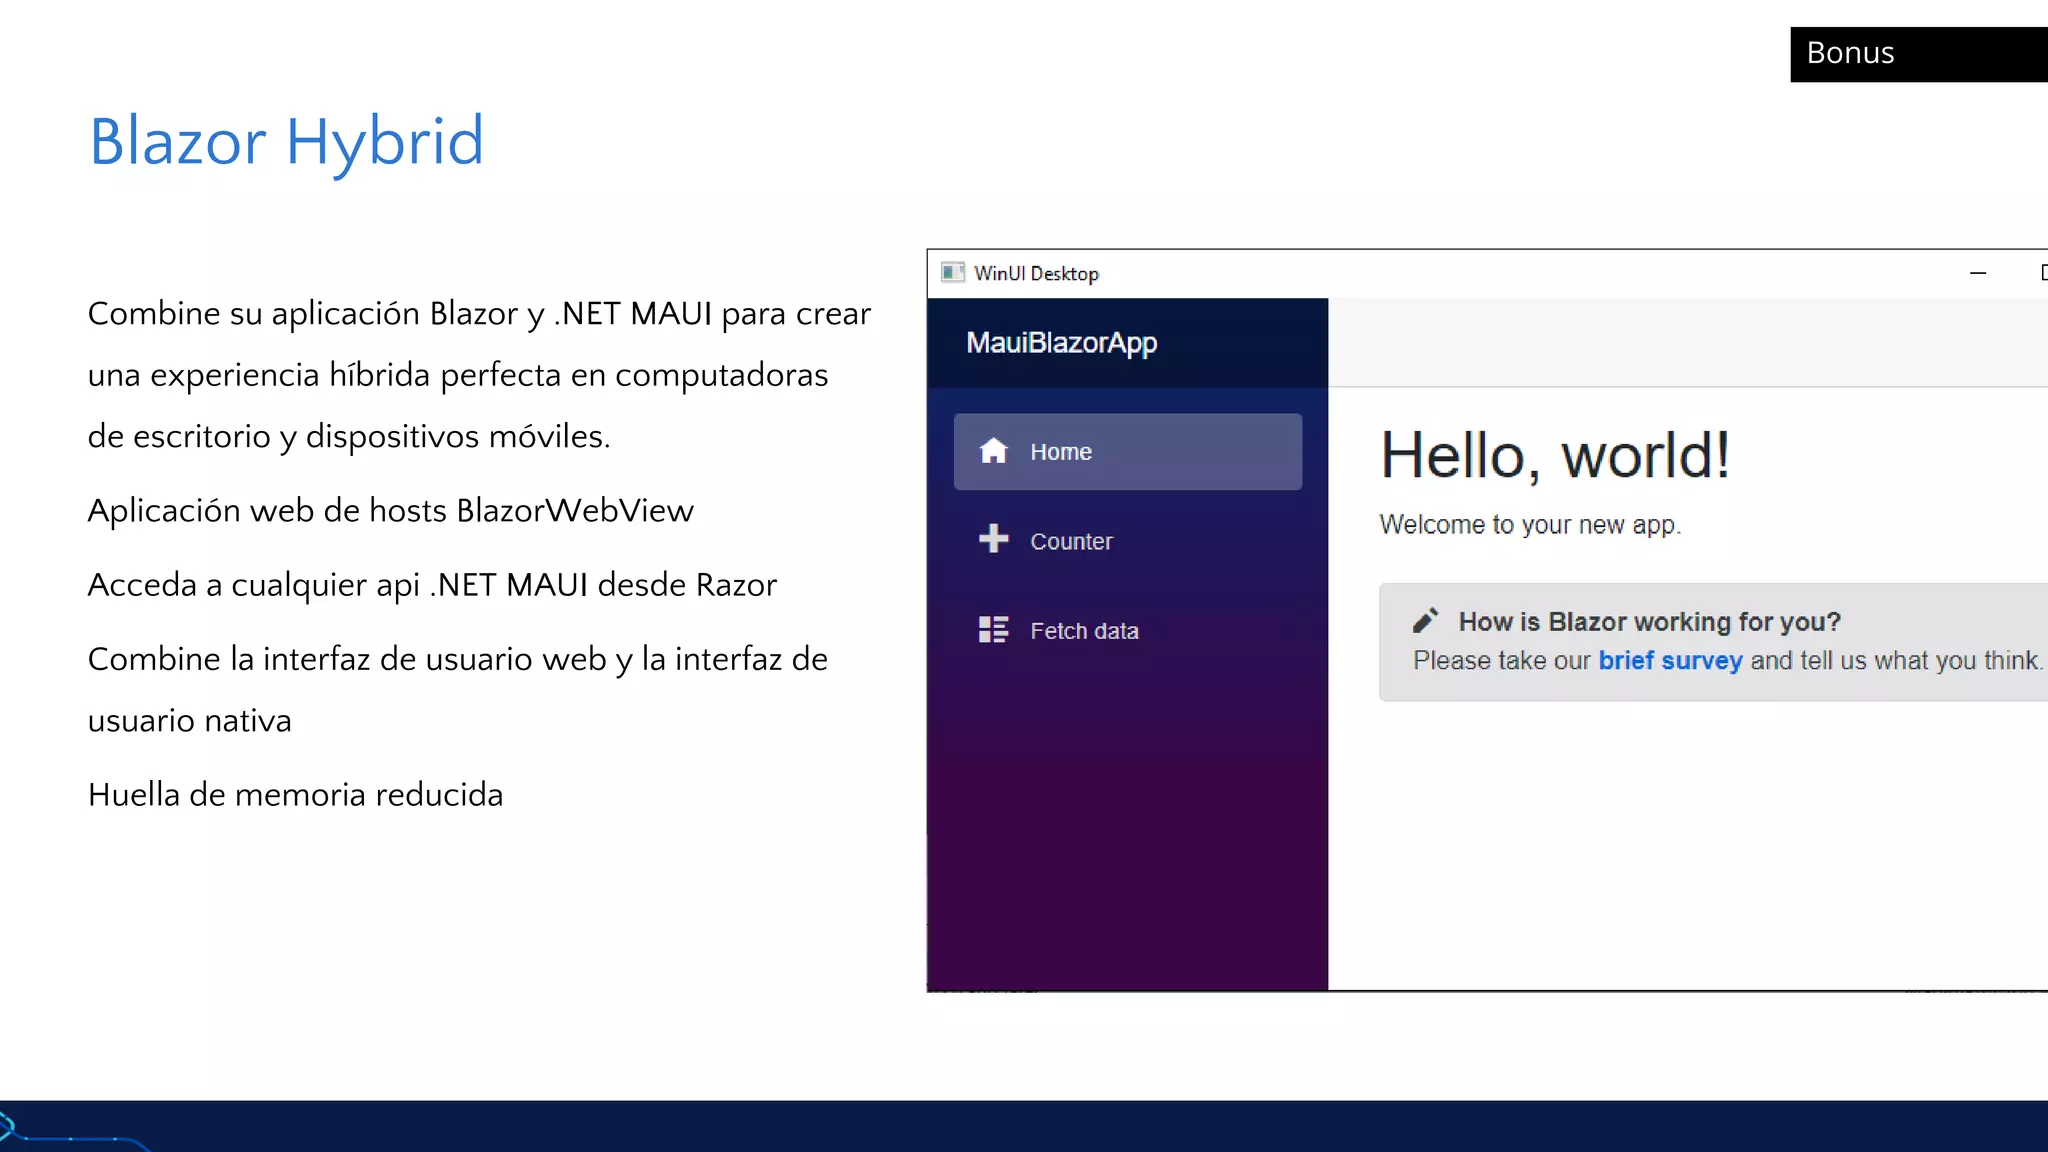
Task: Click the WinUI Desktop title text
Action: point(1036,273)
